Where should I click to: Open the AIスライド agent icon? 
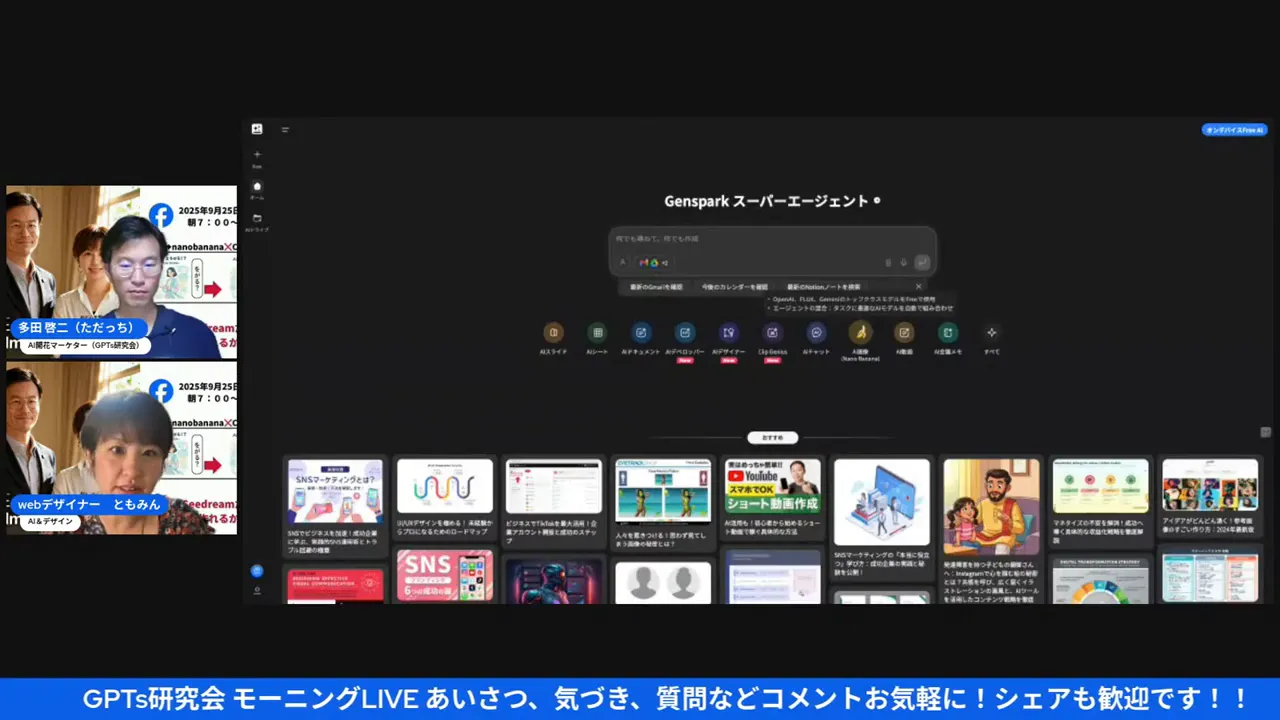click(x=553, y=333)
